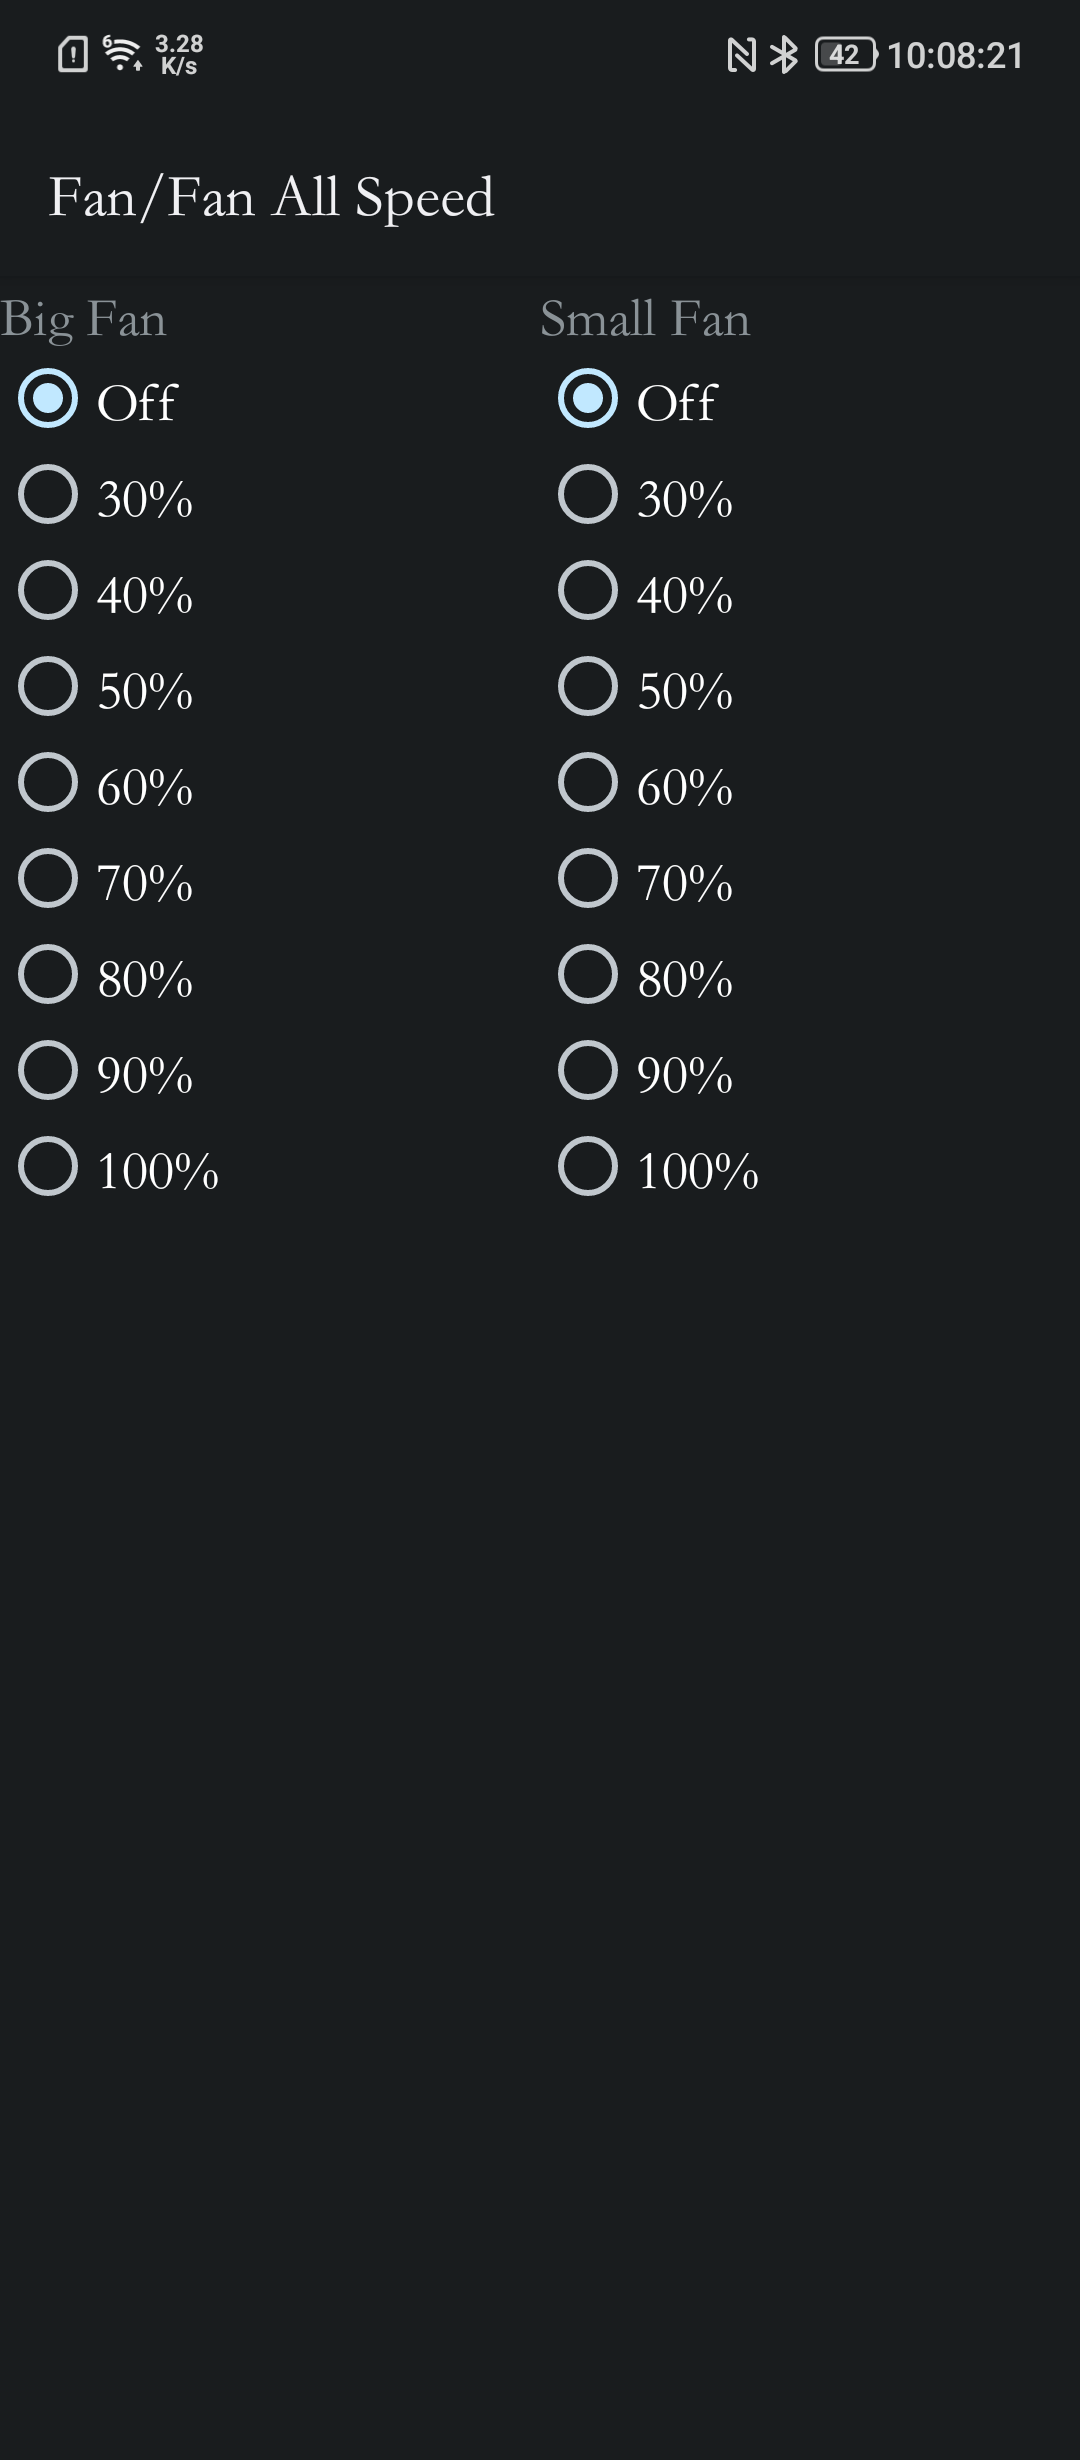This screenshot has height=2460, width=1080.
Task: Tap the NFC status icon
Action: (x=741, y=55)
